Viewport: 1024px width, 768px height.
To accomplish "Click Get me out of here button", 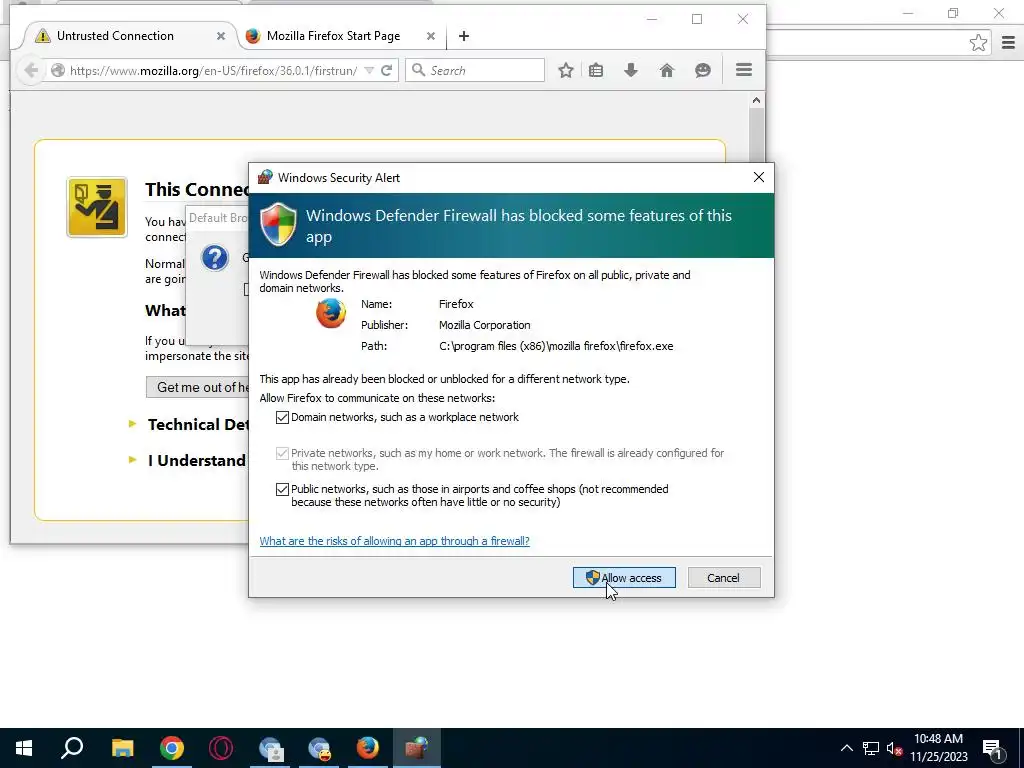I will click(201, 387).
